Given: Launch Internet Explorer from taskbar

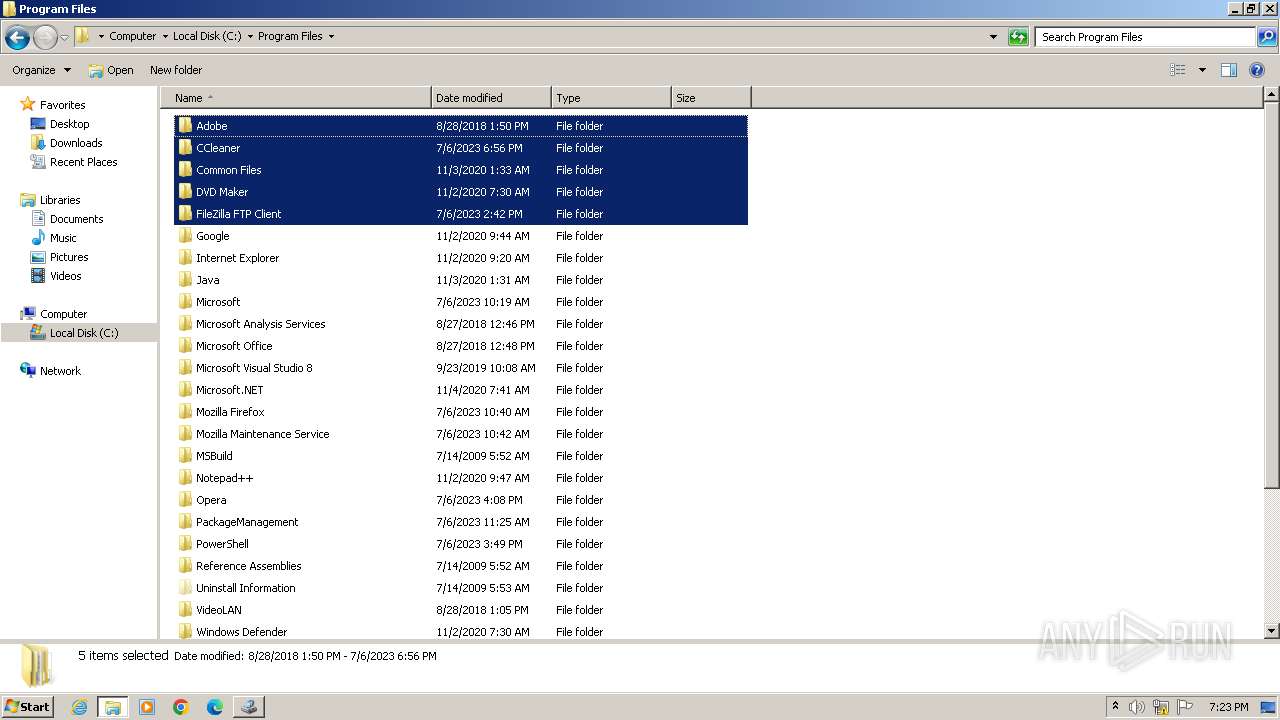Looking at the screenshot, I should pos(79,707).
